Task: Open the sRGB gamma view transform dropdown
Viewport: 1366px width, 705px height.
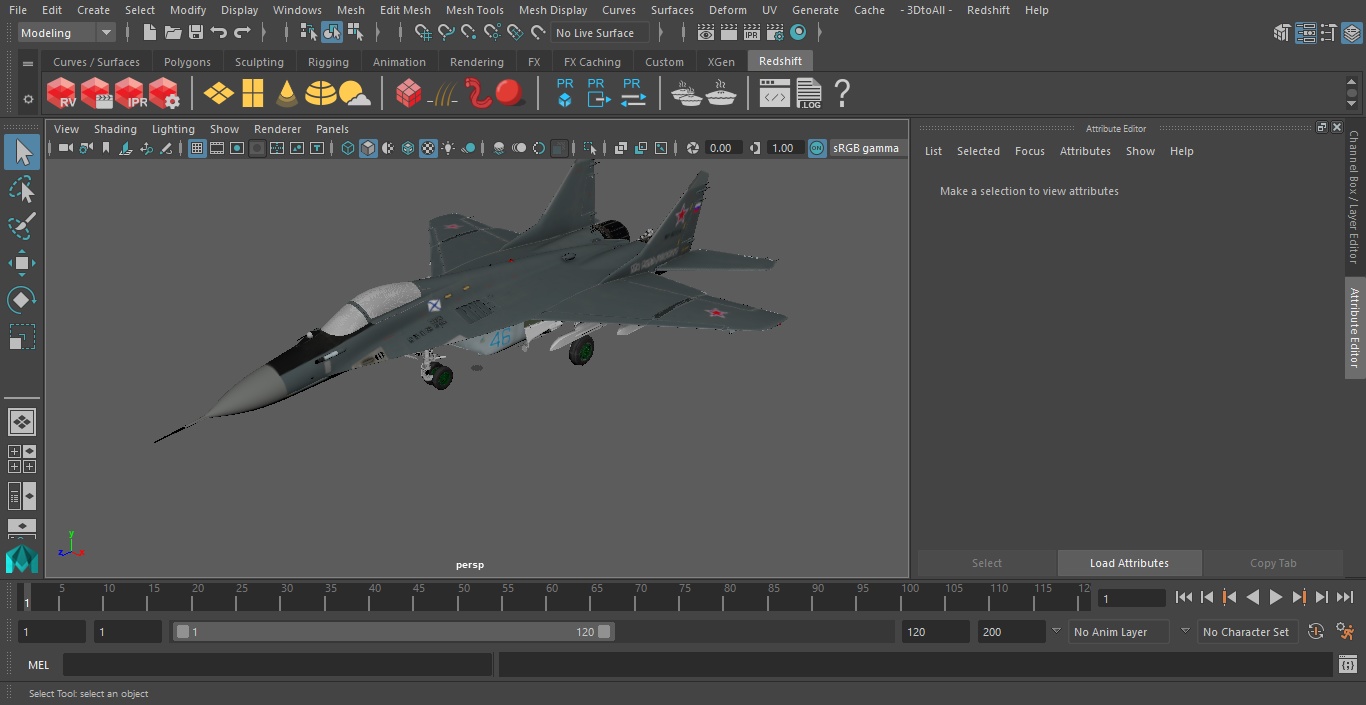Action: pos(866,148)
